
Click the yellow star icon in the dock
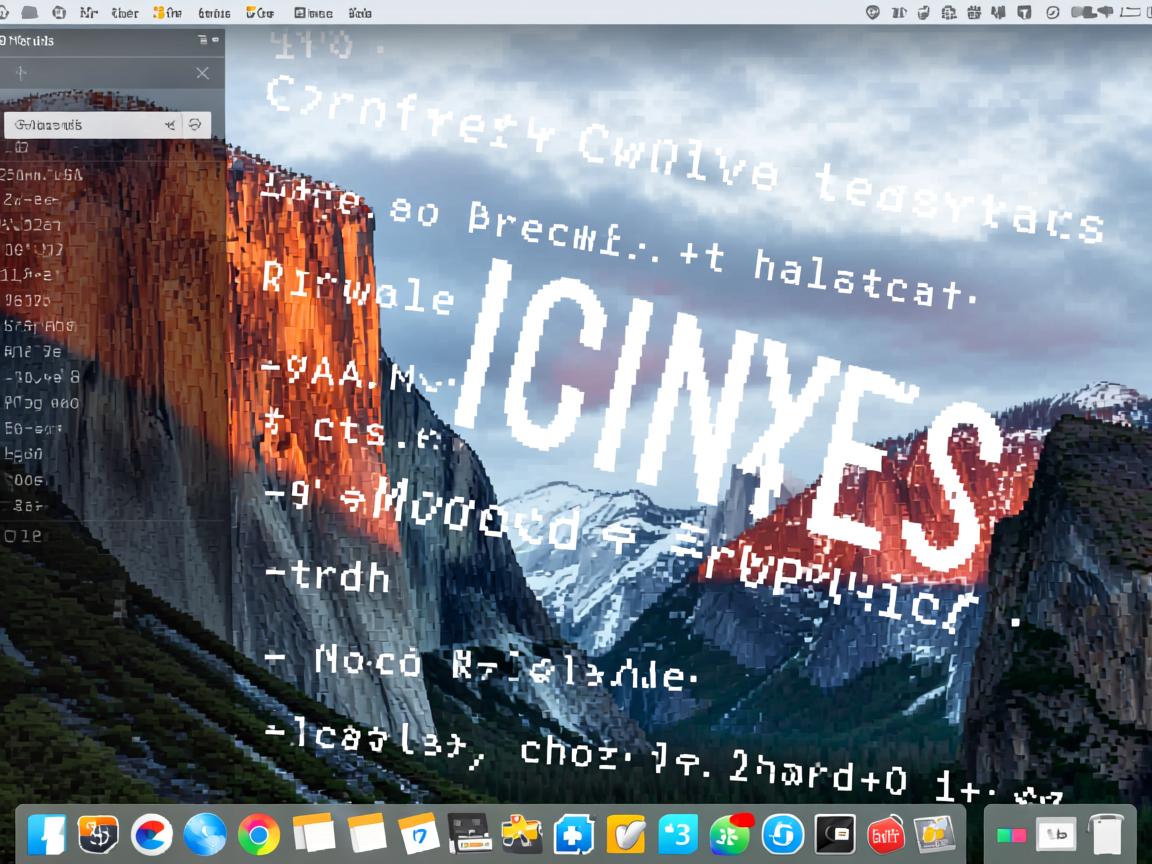tap(521, 832)
